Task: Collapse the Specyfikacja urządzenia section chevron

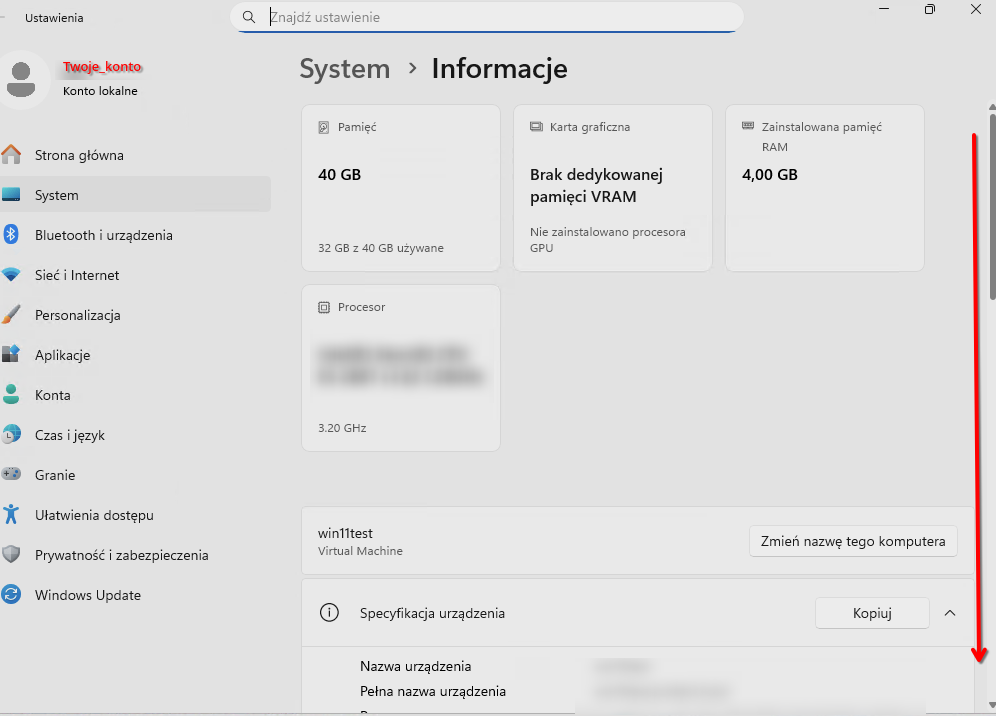Action: [950, 613]
